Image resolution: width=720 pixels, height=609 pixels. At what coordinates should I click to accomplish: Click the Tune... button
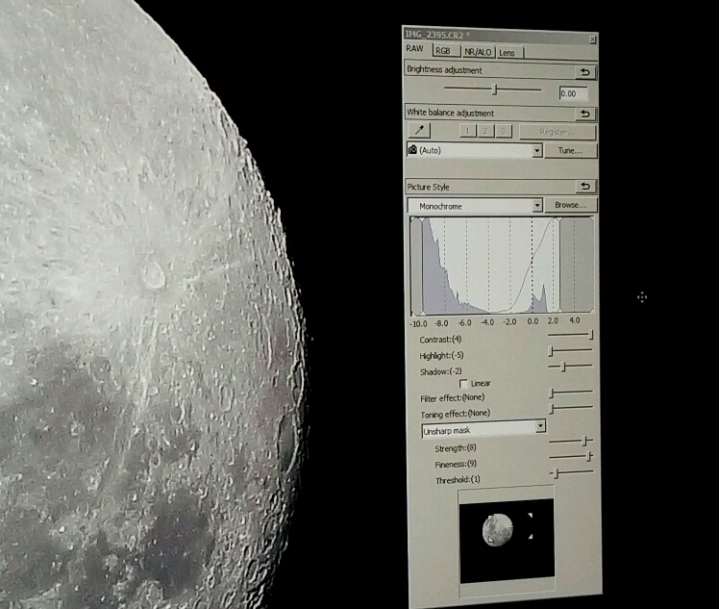570,151
